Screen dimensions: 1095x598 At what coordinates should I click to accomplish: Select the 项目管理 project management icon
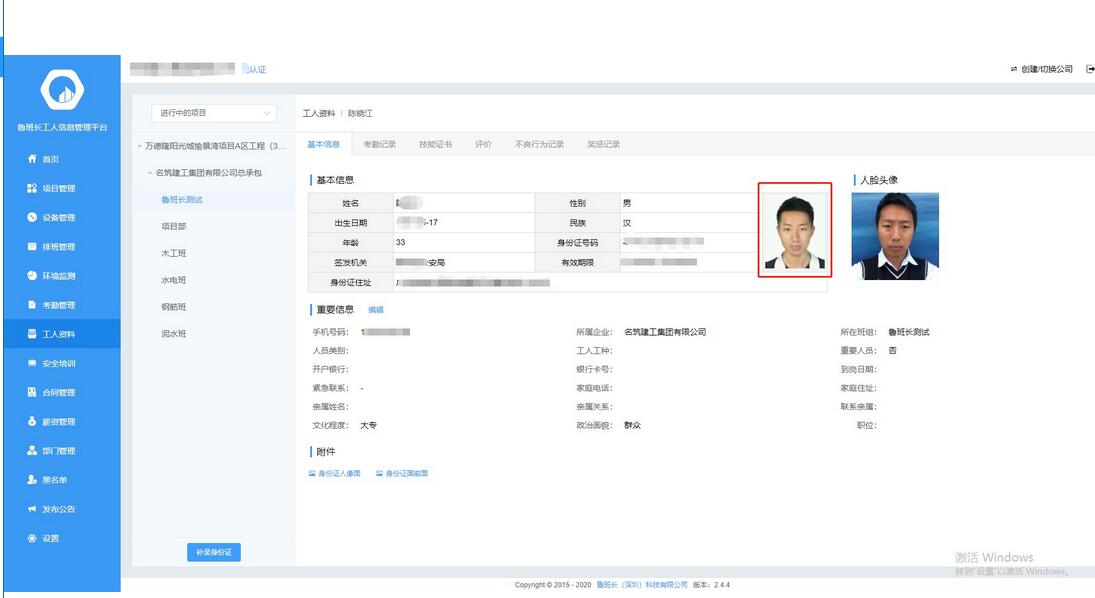click(x=33, y=188)
